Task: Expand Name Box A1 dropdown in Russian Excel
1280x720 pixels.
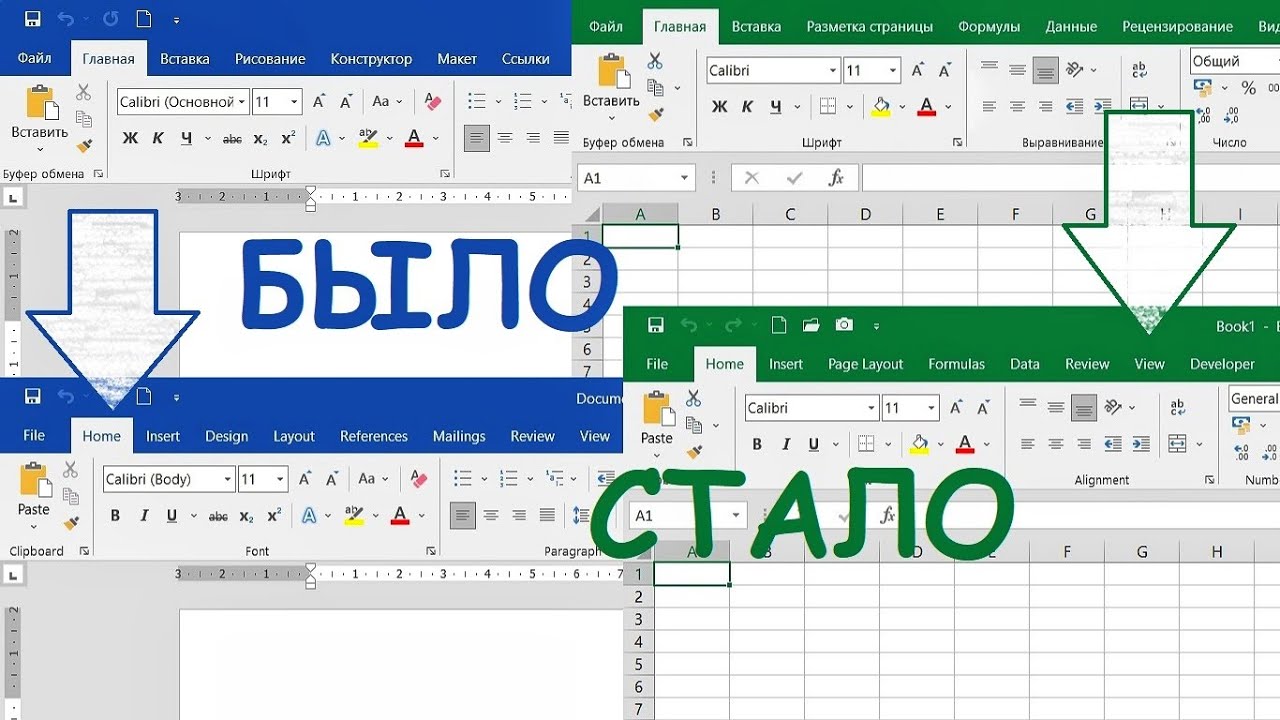Action: point(684,178)
